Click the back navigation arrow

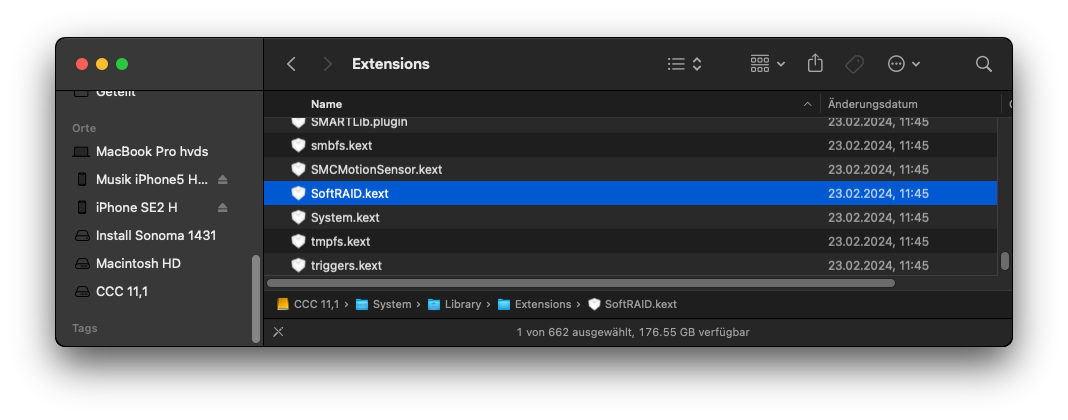tap(291, 64)
